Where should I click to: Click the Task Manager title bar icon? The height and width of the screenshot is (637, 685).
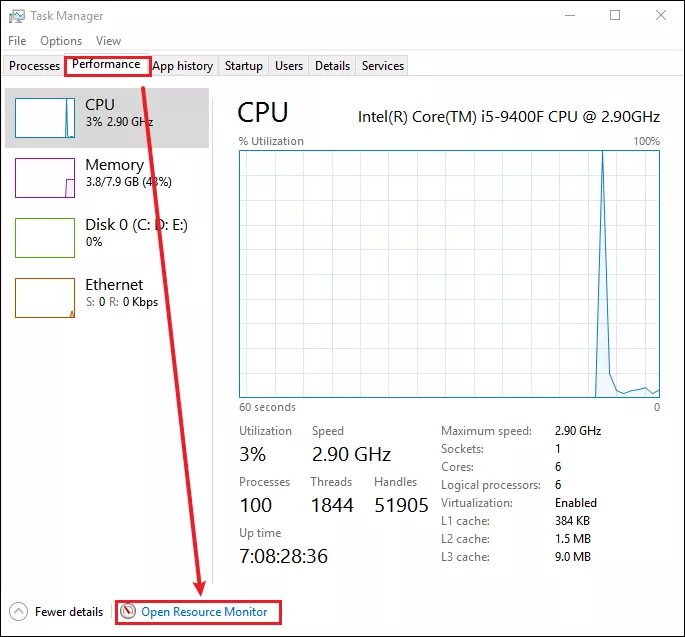click(17, 16)
